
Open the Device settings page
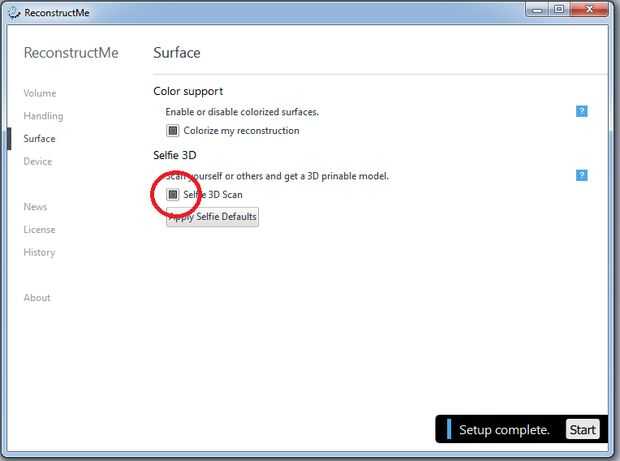tap(38, 161)
